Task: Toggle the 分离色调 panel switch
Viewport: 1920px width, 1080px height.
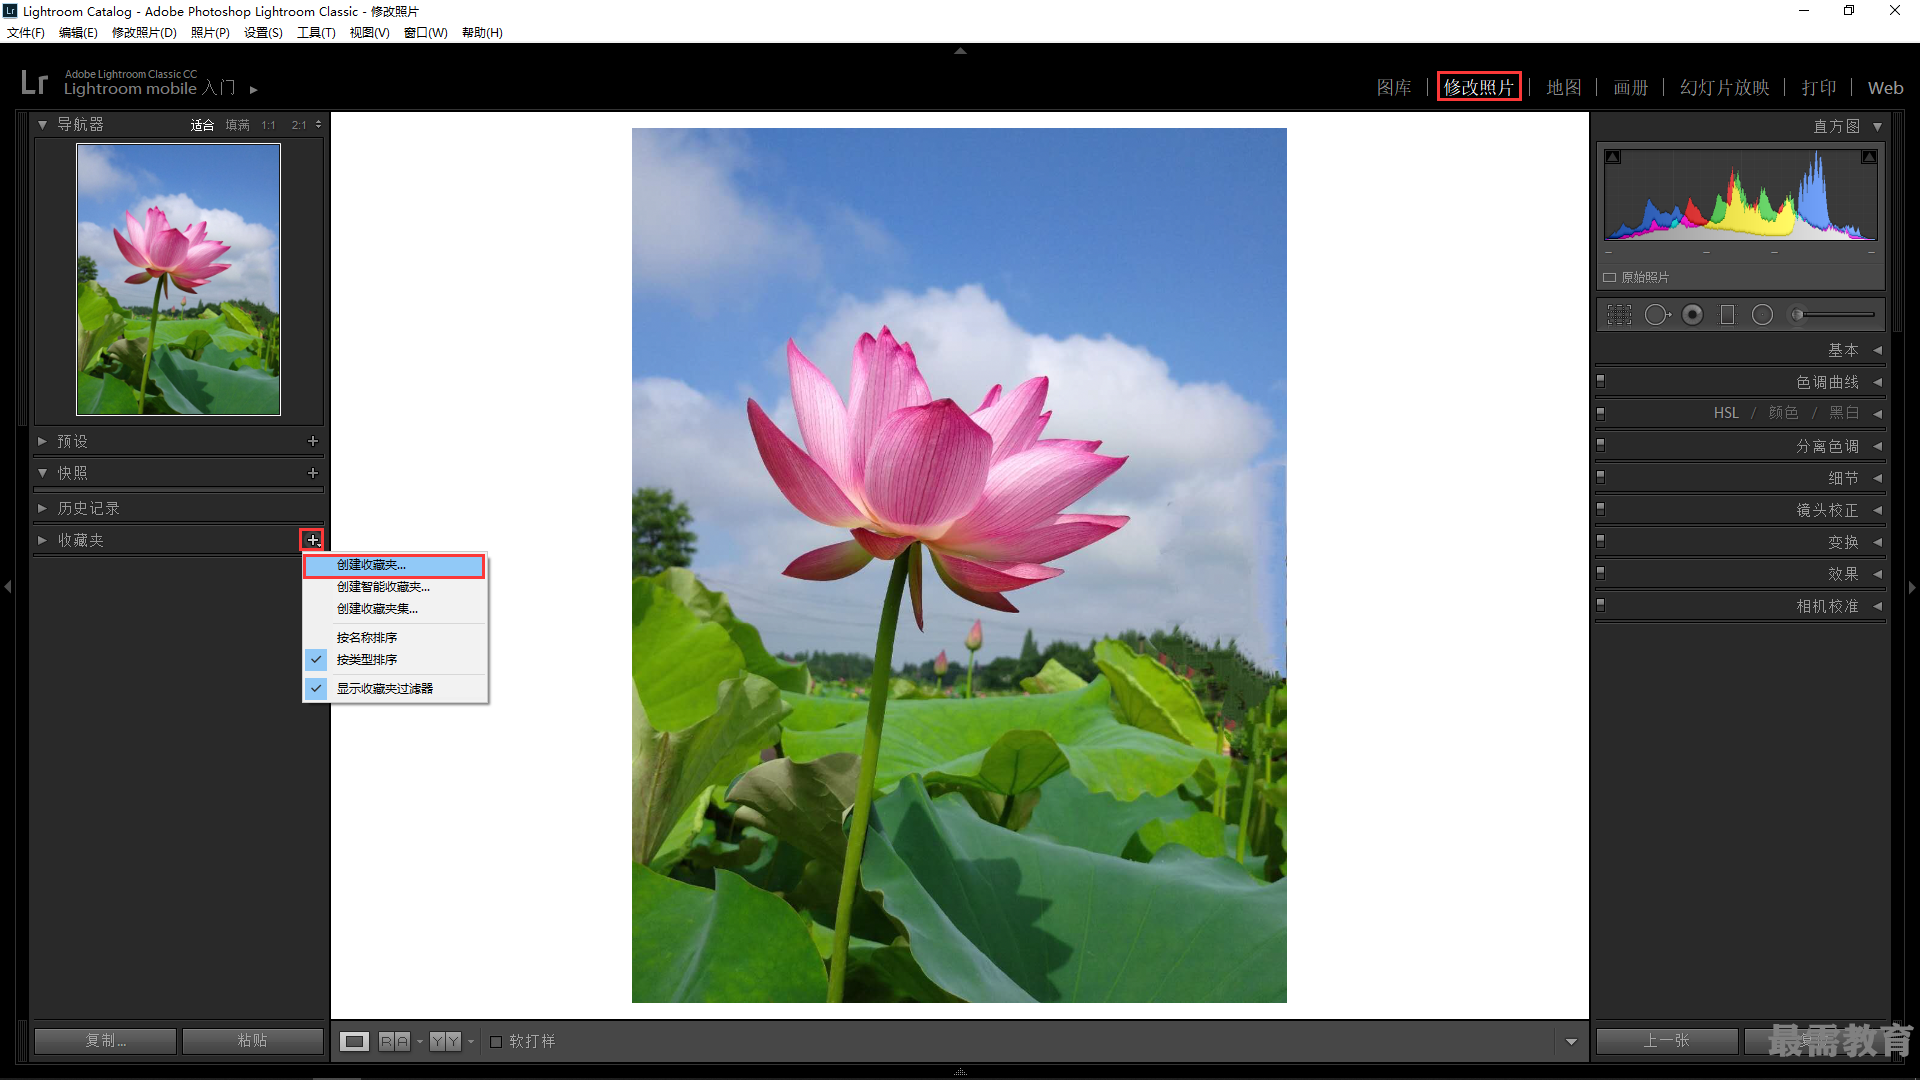Action: (1601, 445)
